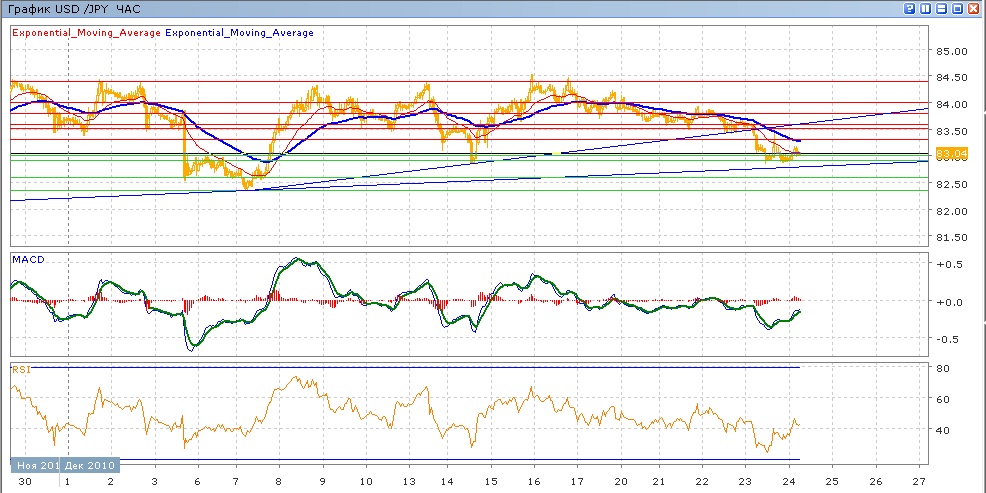Click the 85.00 price axis value
The height and width of the screenshot is (493, 986).
coord(951,51)
